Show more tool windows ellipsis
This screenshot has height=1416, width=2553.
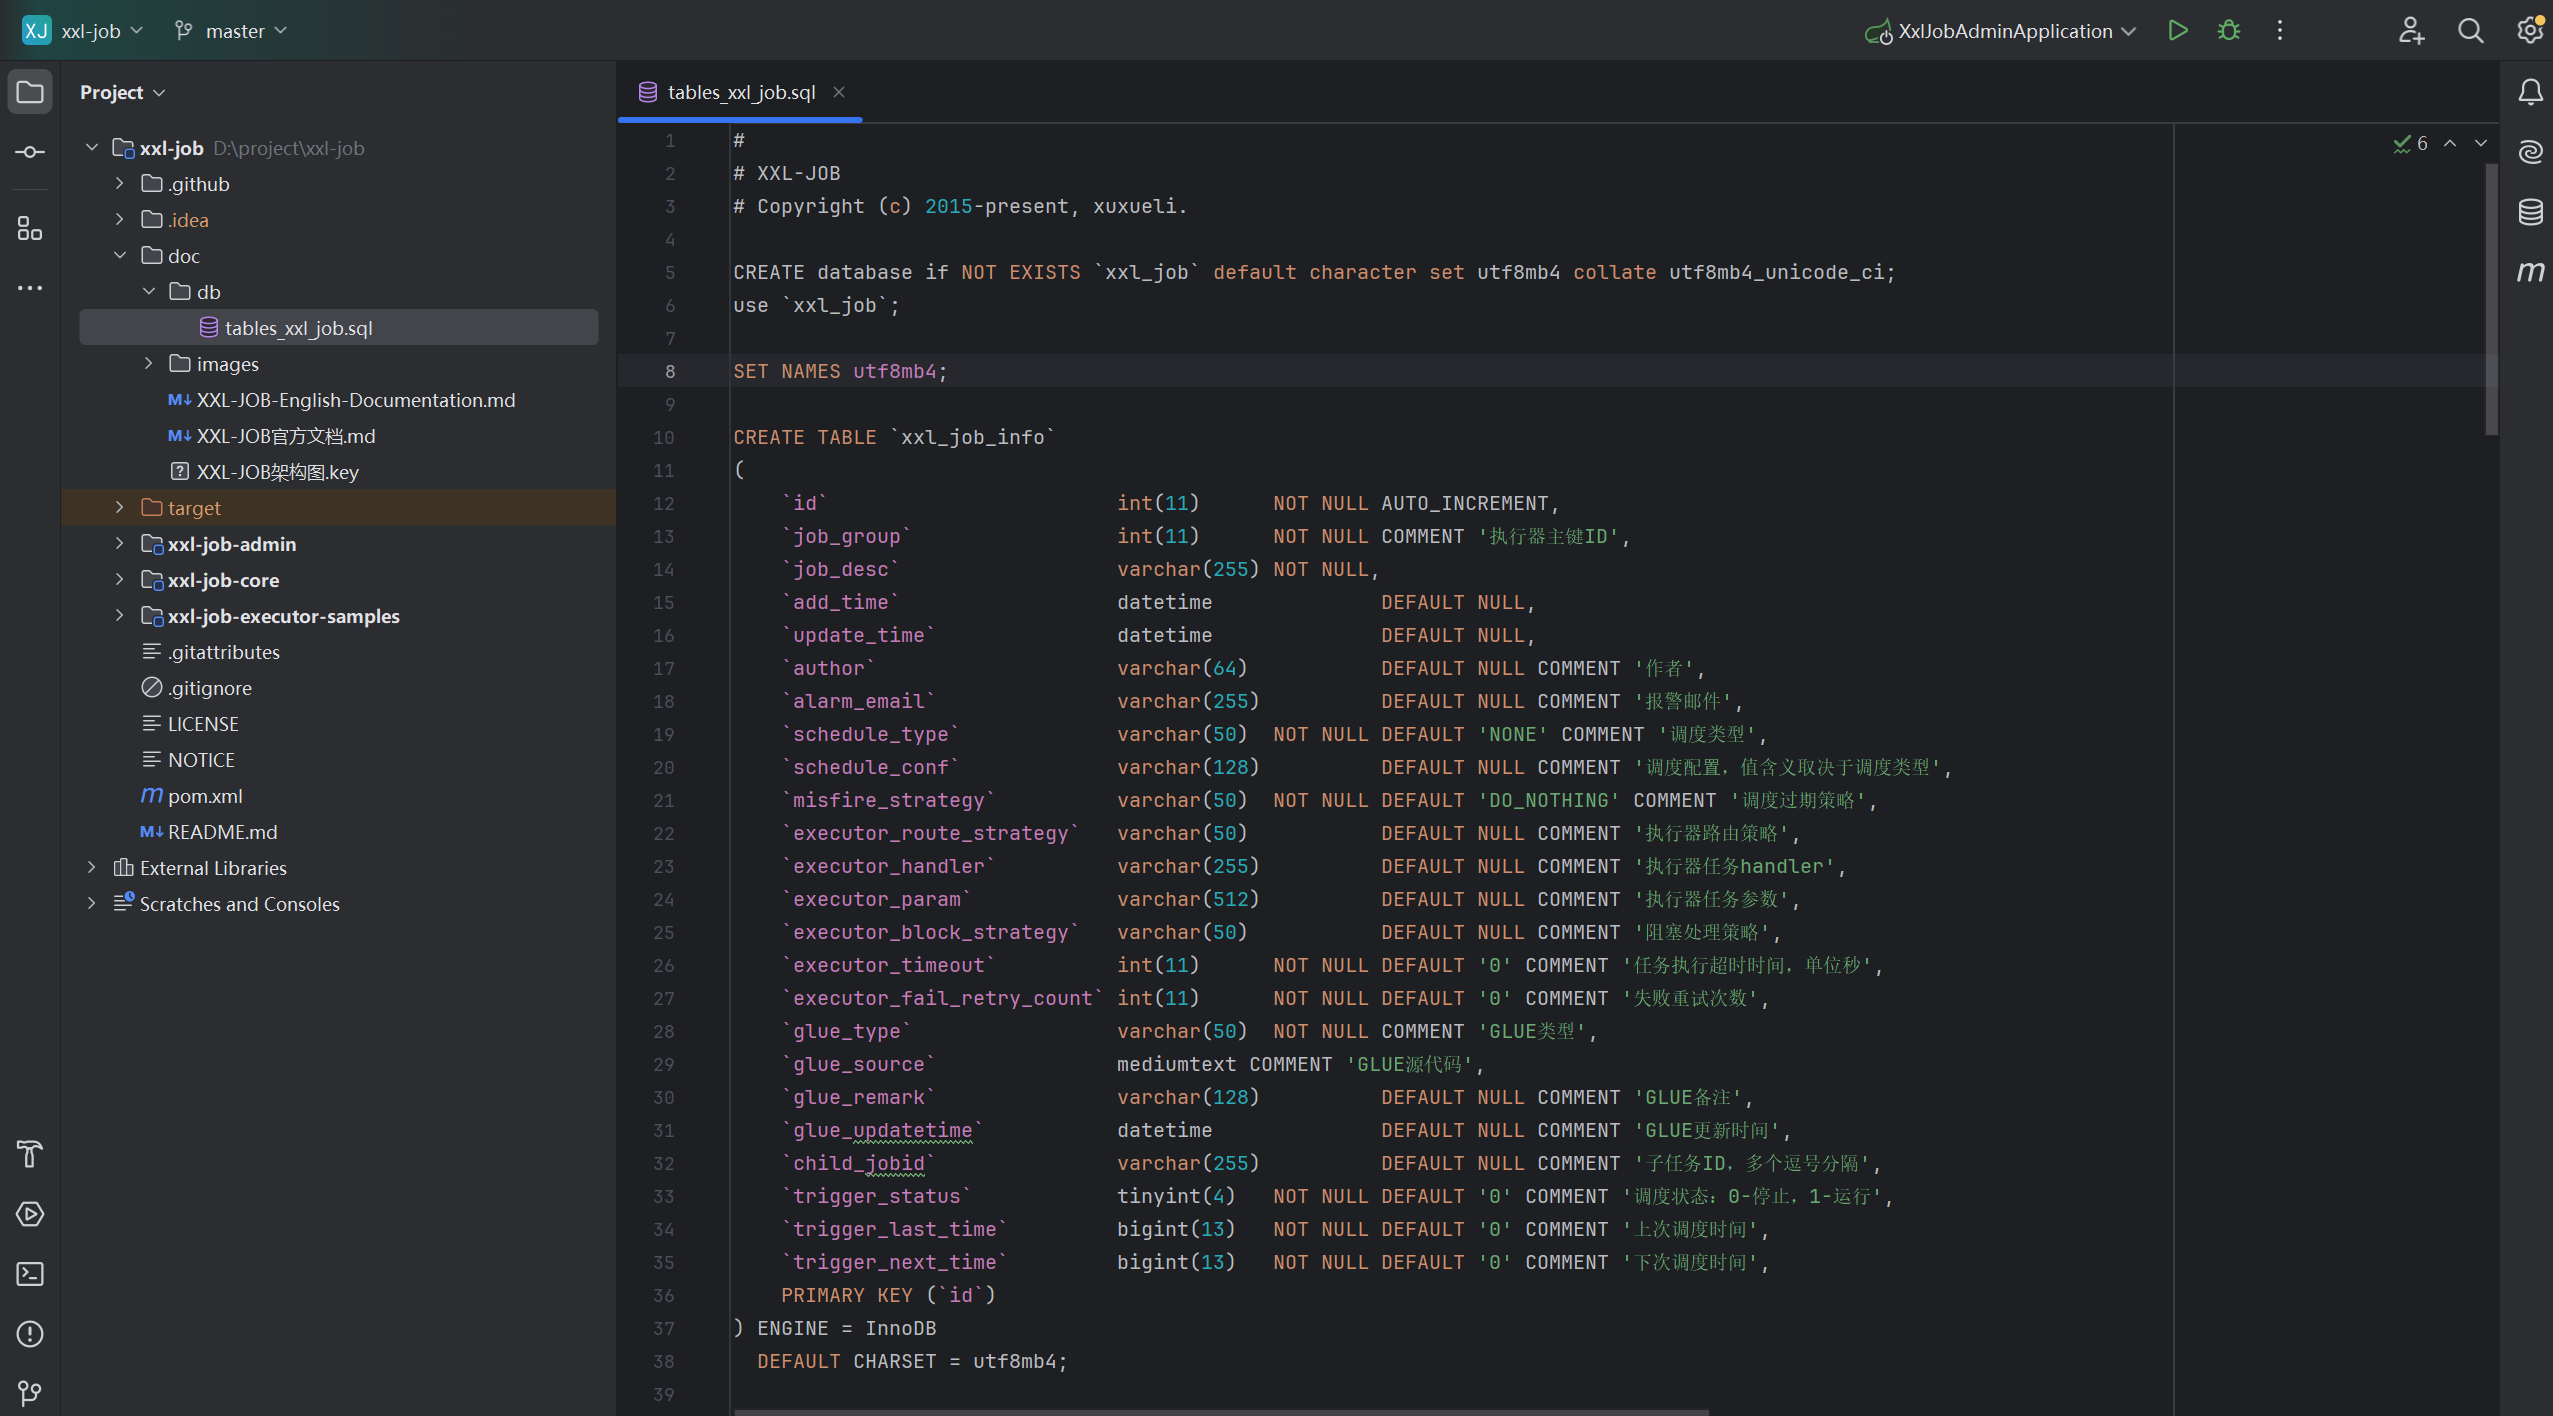pyautogui.click(x=30, y=288)
